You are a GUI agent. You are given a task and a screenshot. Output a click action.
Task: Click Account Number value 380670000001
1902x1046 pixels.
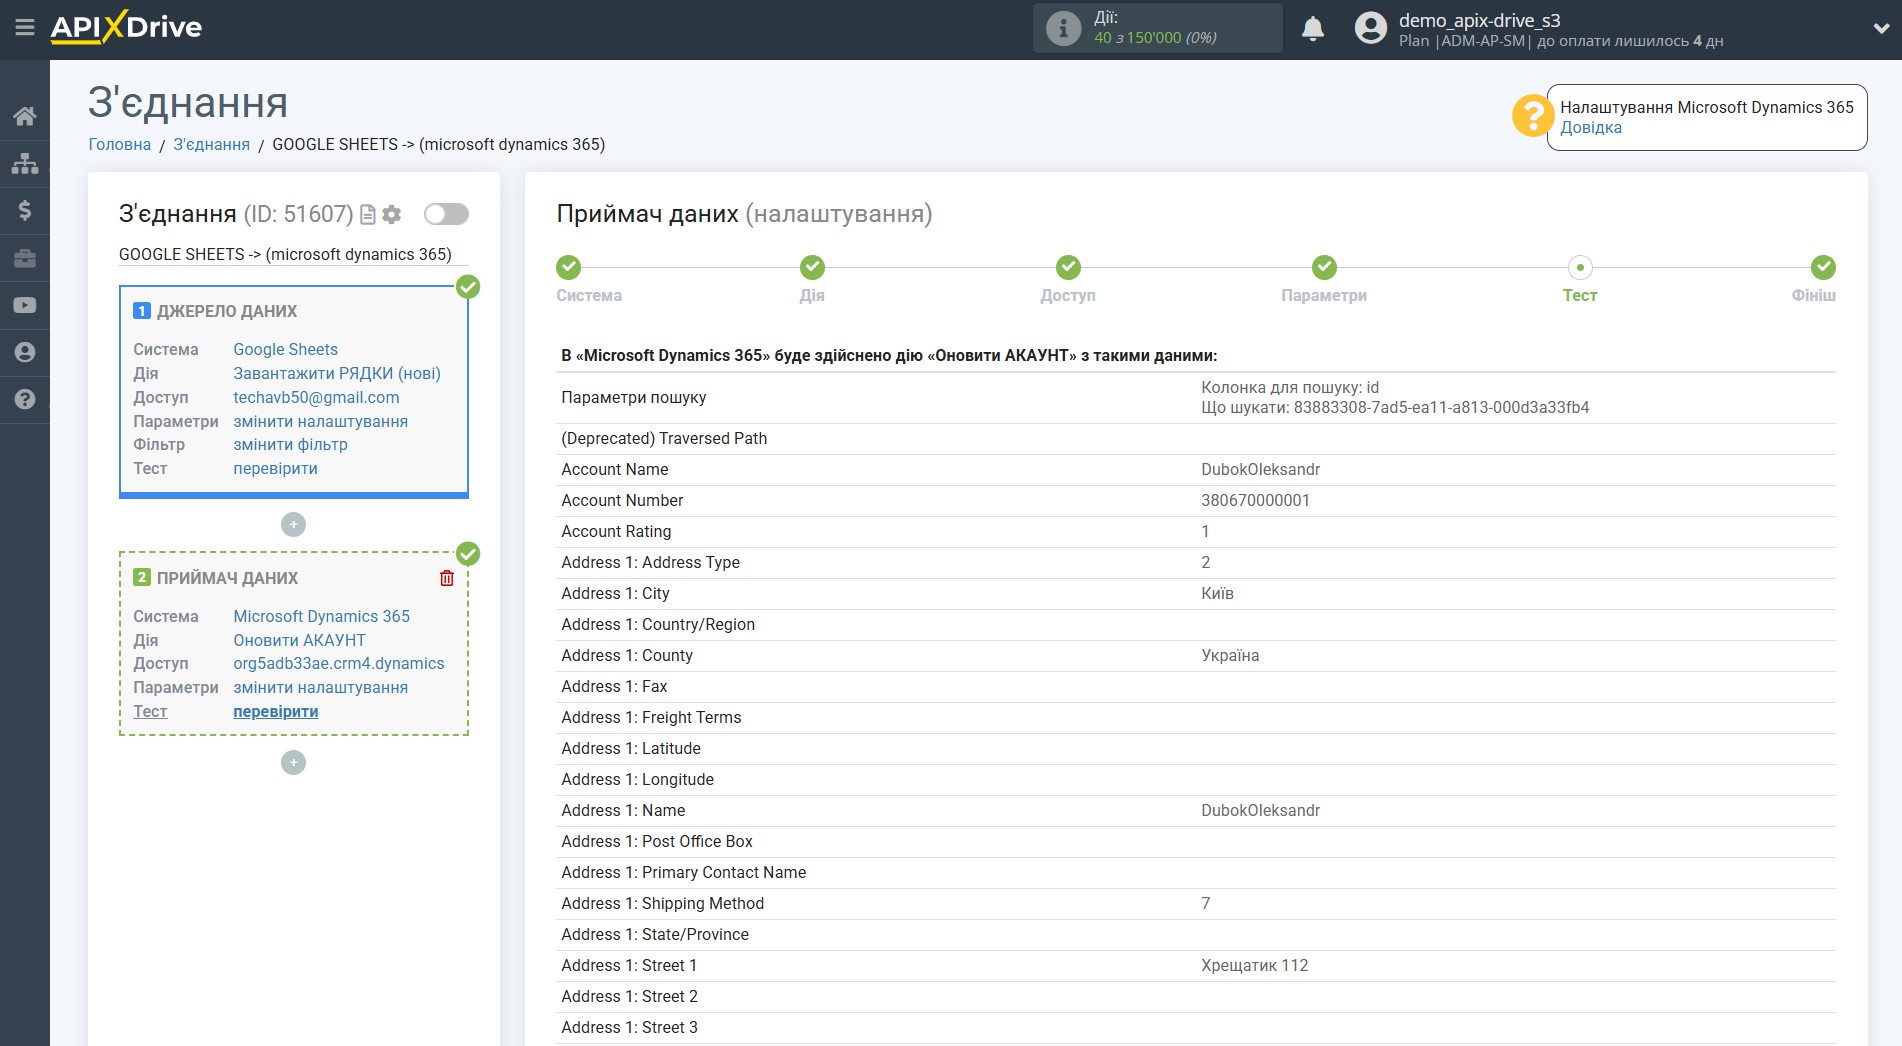[x=1255, y=500]
